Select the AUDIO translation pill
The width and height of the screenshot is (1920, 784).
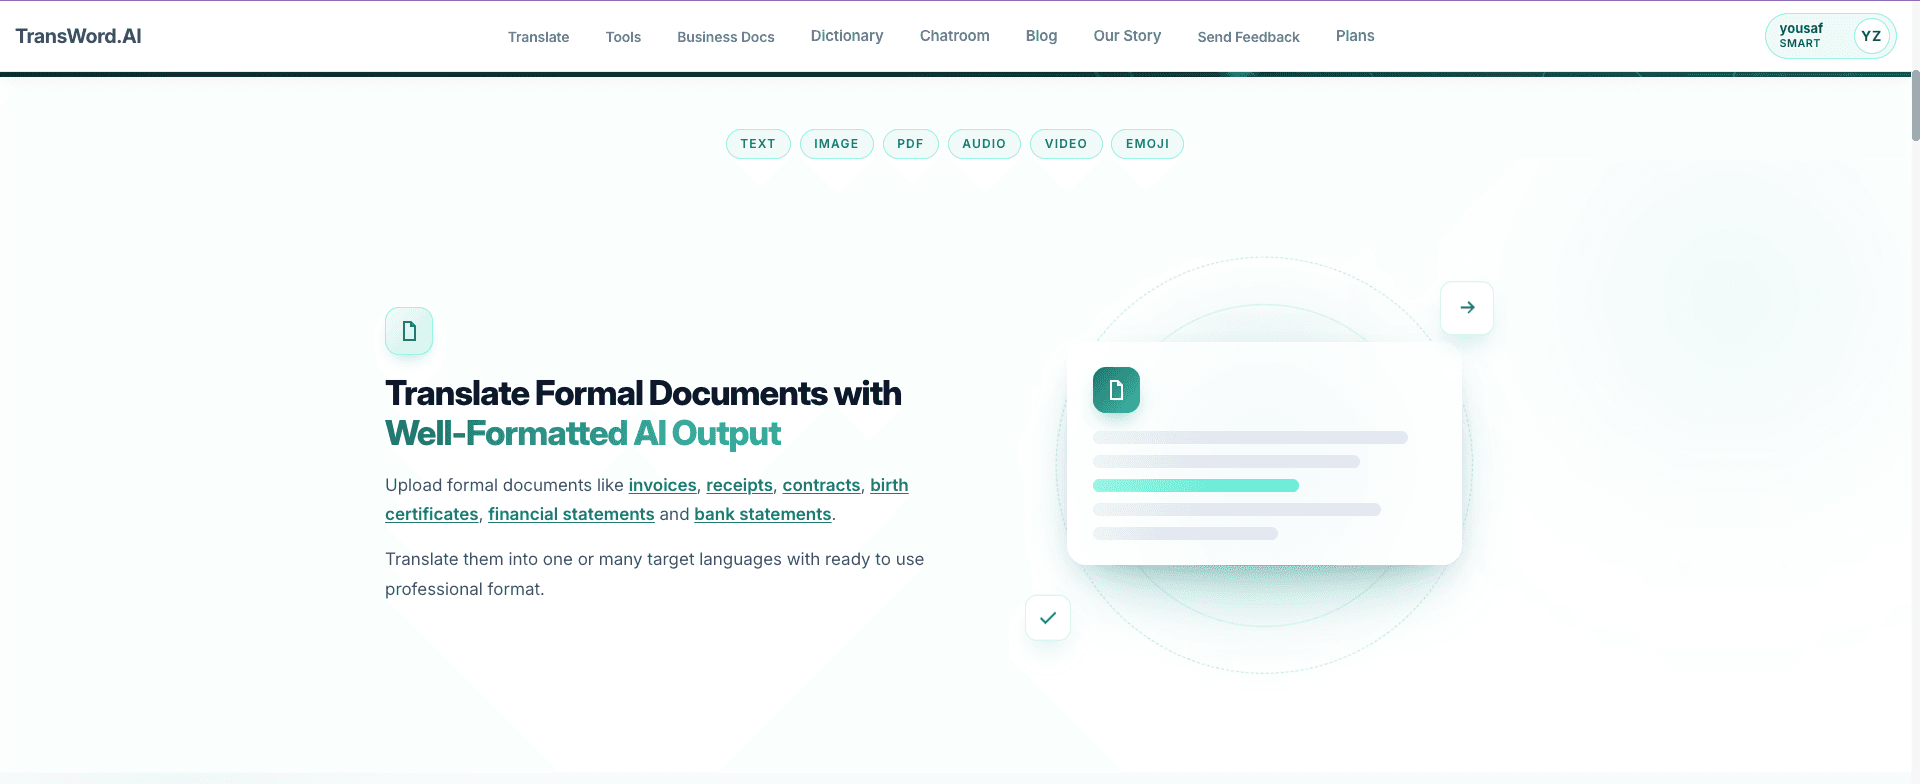[984, 144]
